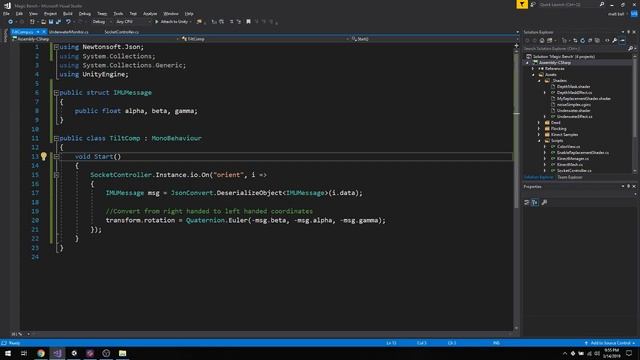640x360 pixels.
Task: Select the Underwater.shader file
Action: coord(573,111)
